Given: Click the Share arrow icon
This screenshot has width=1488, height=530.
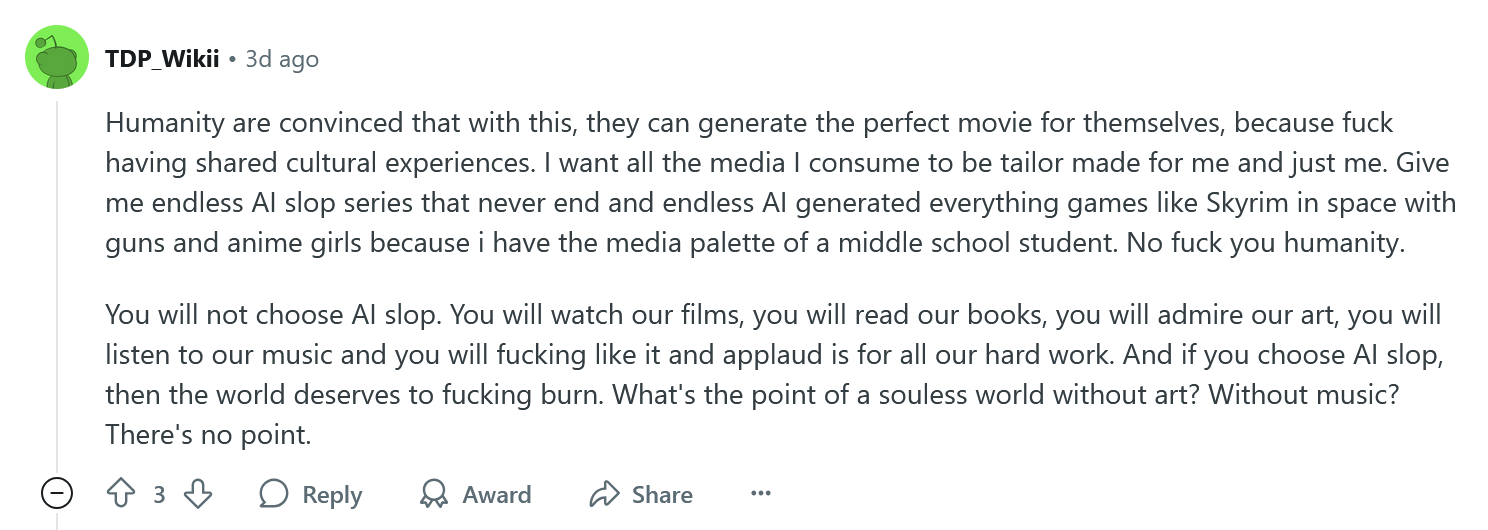Looking at the screenshot, I should pyautogui.click(x=605, y=494).
